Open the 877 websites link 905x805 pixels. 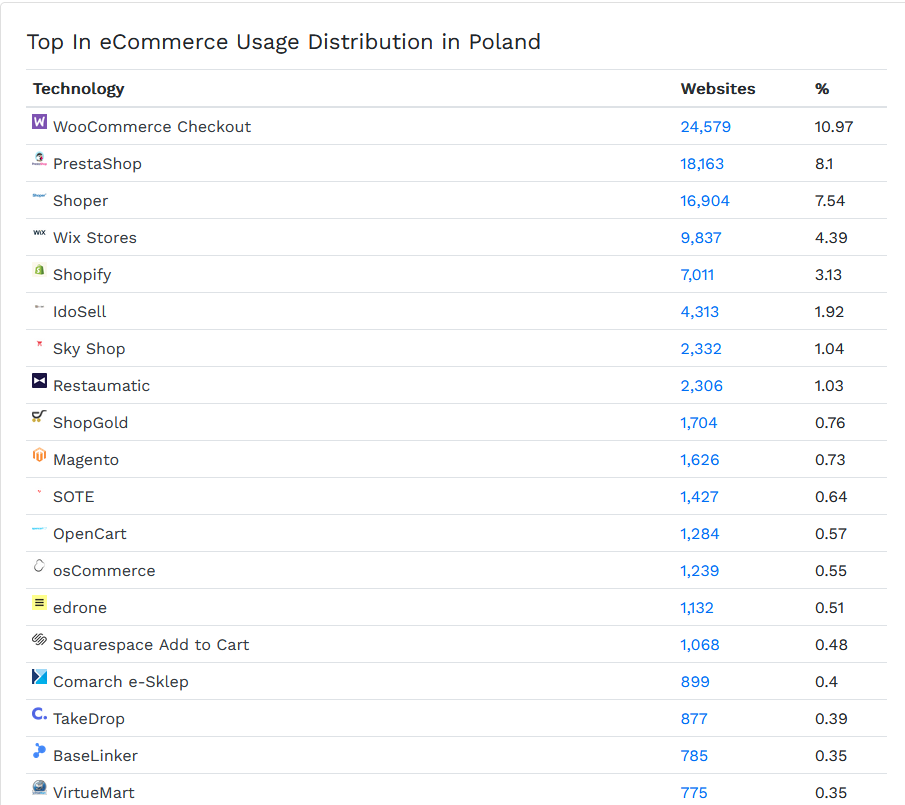[x=694, y=718]
